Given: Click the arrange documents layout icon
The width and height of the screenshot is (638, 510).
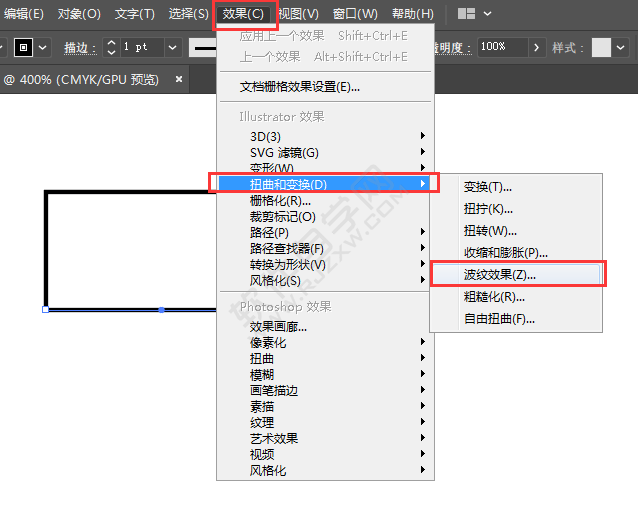Looking at the screenshot, I should (x=466, y=14).
